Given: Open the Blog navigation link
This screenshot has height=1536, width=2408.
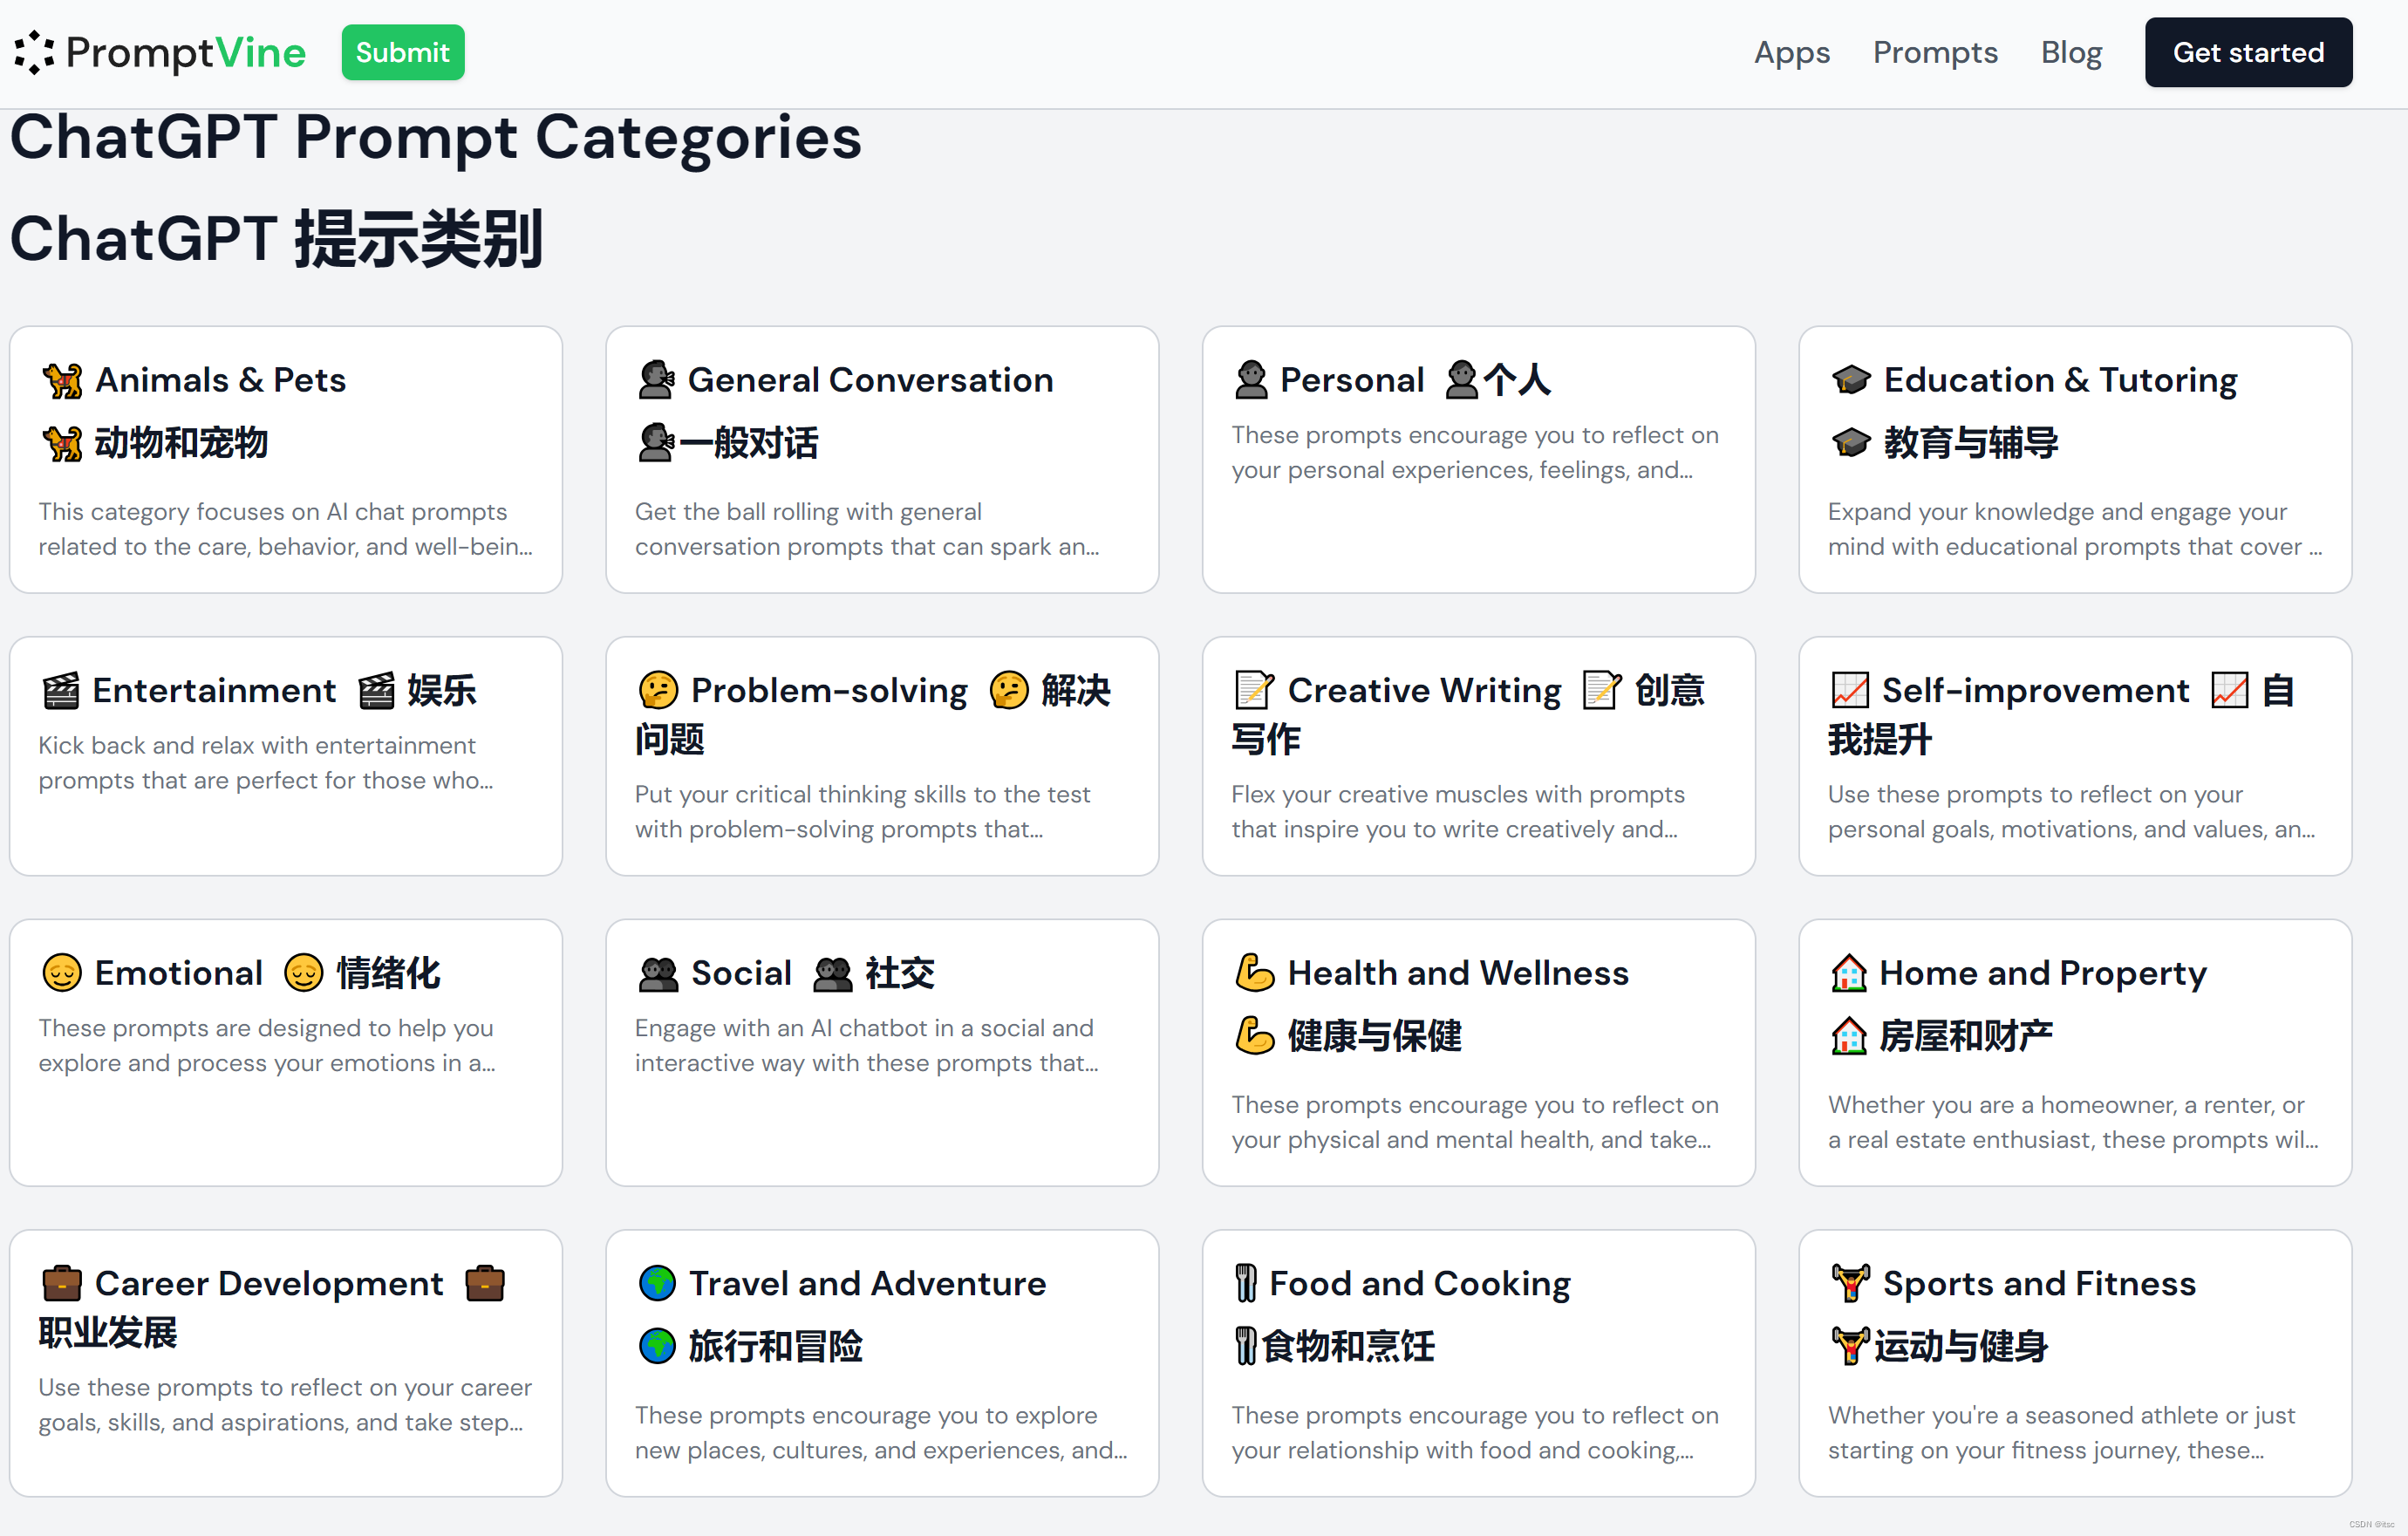Looking at the screenshot, I should (2071, 52).
